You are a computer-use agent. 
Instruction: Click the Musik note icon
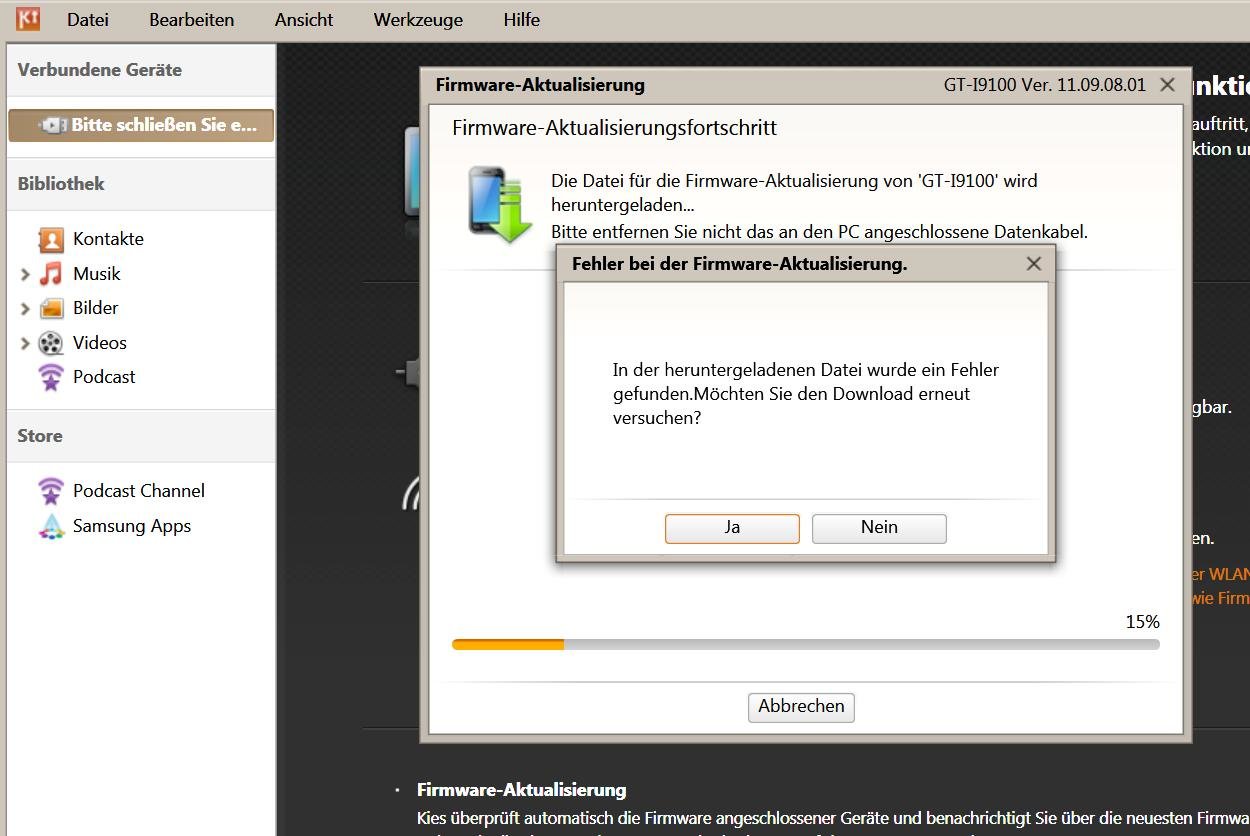click(51, 274)
